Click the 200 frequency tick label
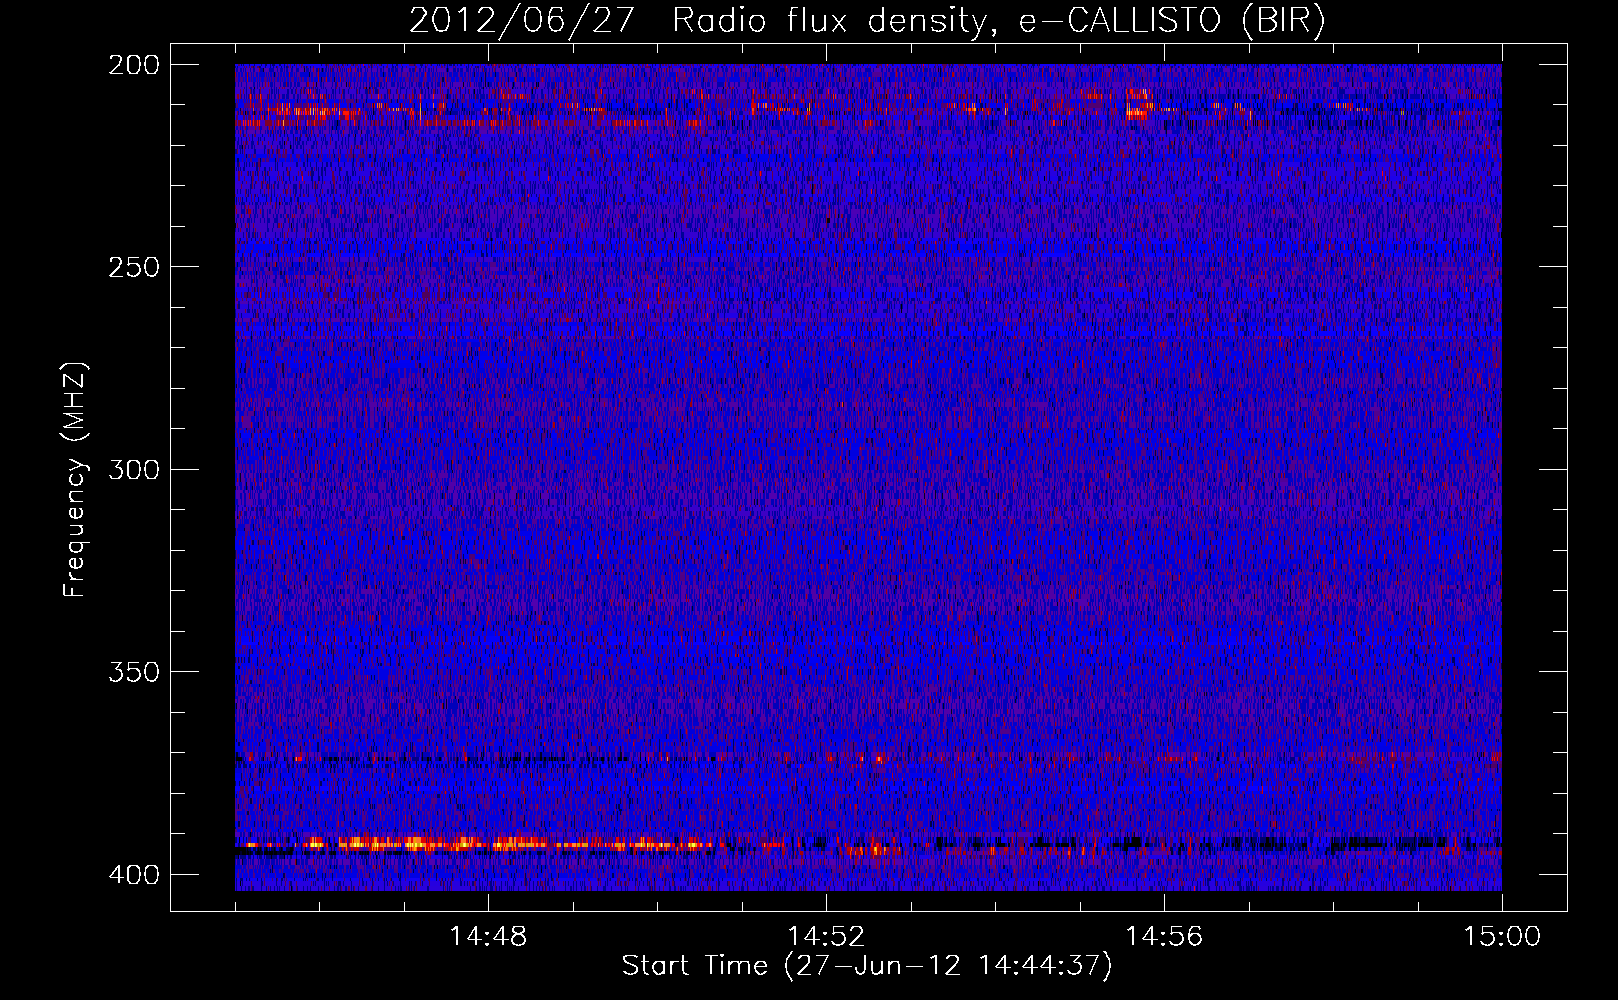 (133, 65)
